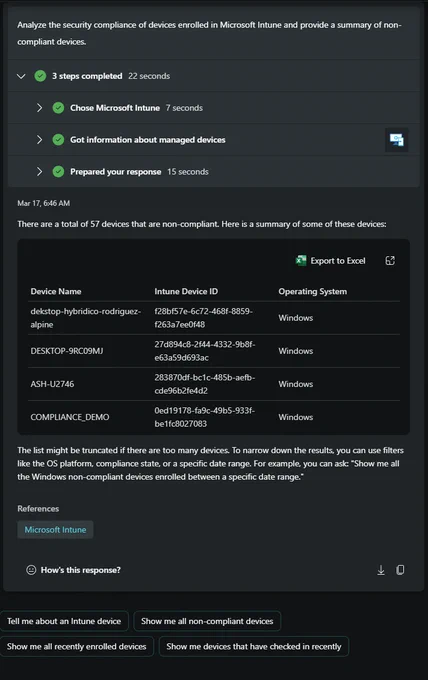The image size is (428, 680).
Task: Click the 22 seconds duration text
Action: [149, 76]
